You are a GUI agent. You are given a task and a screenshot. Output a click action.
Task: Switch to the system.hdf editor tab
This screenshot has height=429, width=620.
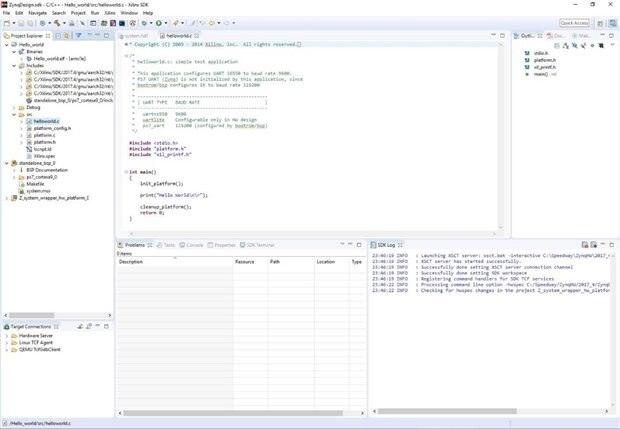coord(135,35)
